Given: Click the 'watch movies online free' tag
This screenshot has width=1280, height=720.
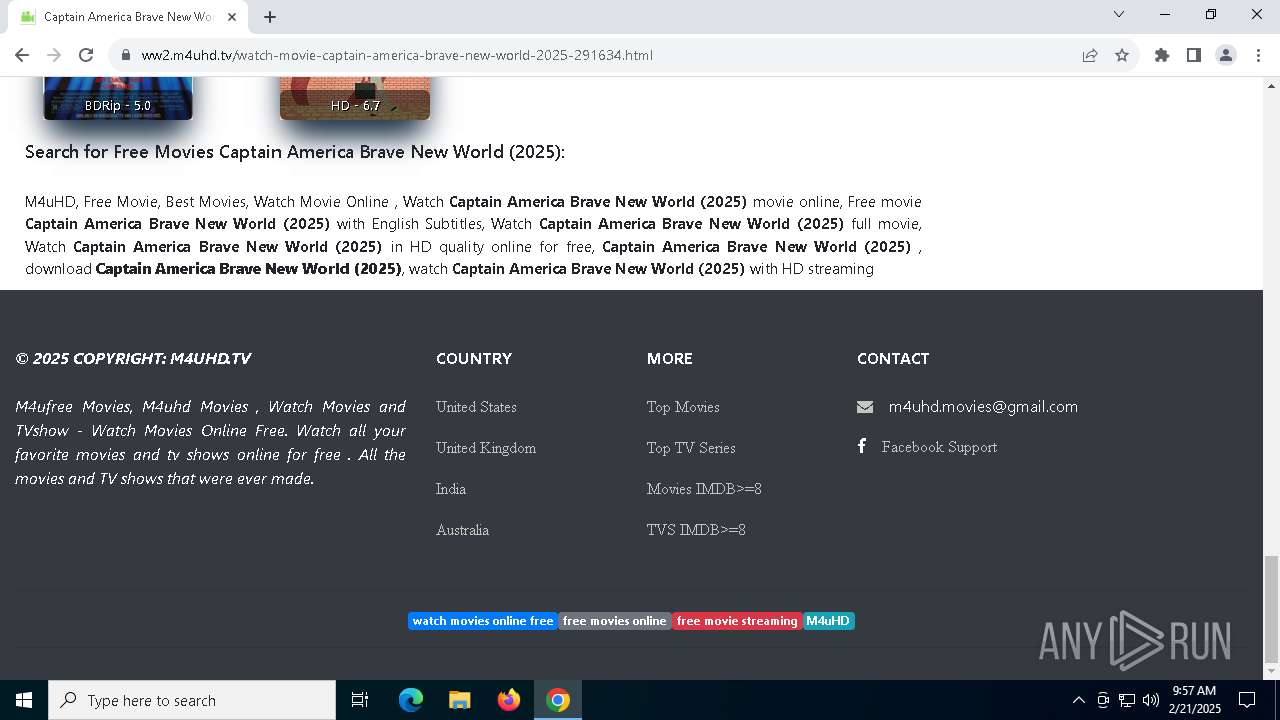Looking at the screenshot, I should 483,621.
